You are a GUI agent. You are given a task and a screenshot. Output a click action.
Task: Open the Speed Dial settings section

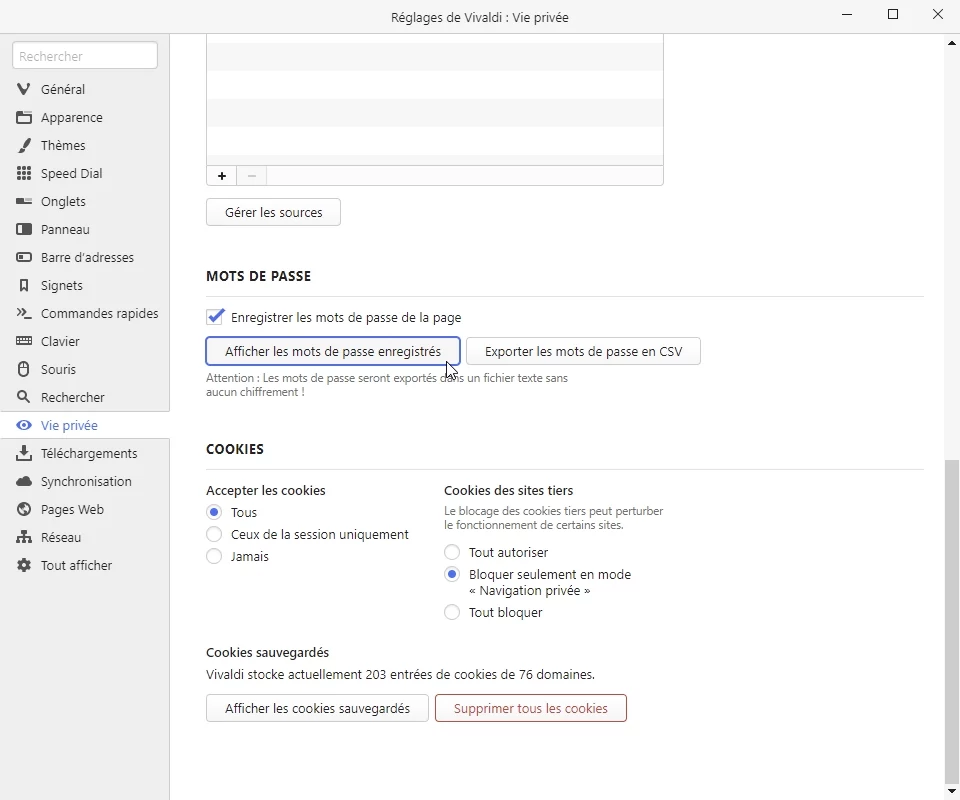click(x=85, y=173)
